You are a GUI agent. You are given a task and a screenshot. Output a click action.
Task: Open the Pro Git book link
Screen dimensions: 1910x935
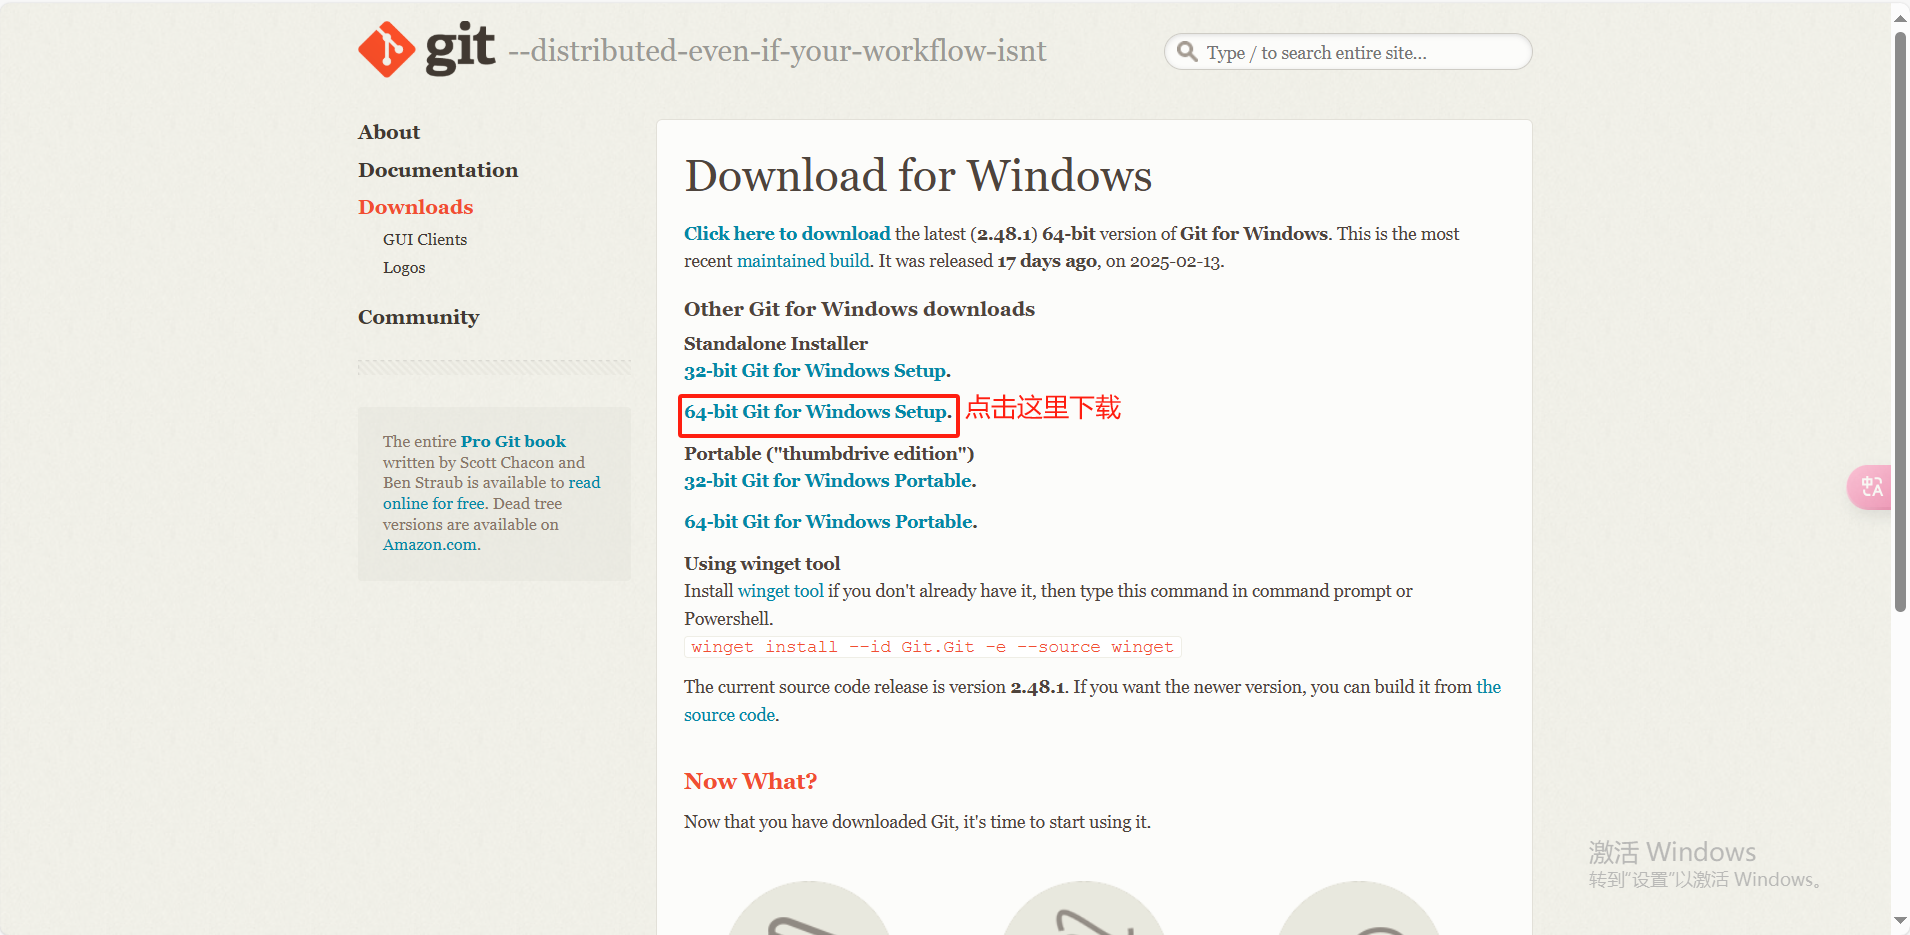(513, 441)
